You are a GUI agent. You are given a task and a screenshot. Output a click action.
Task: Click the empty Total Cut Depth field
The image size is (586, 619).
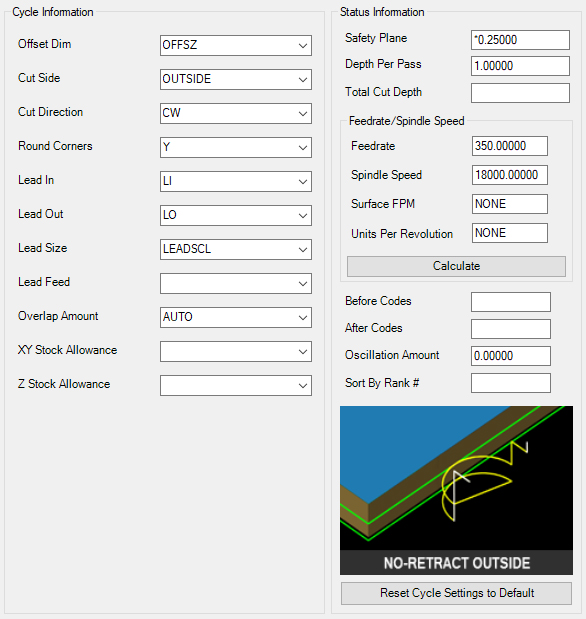520,93
